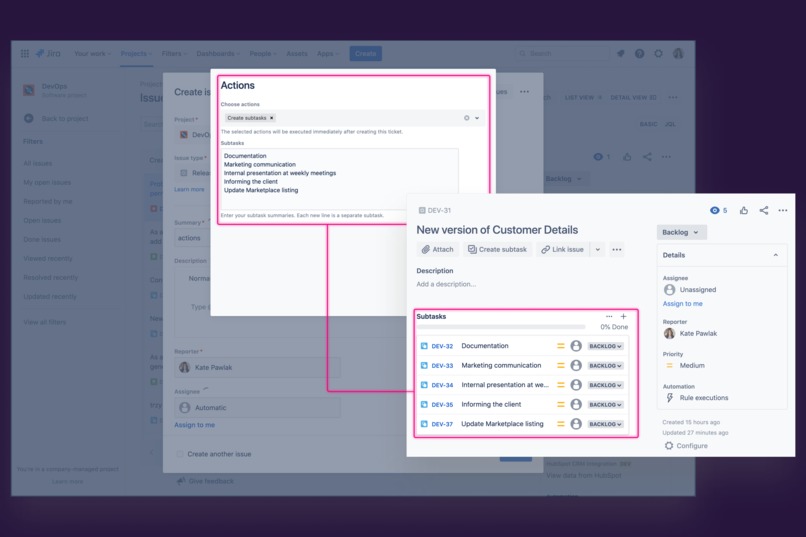Click the Attach button with paperclip
This screenshot has height=537, width=806.
437,249
